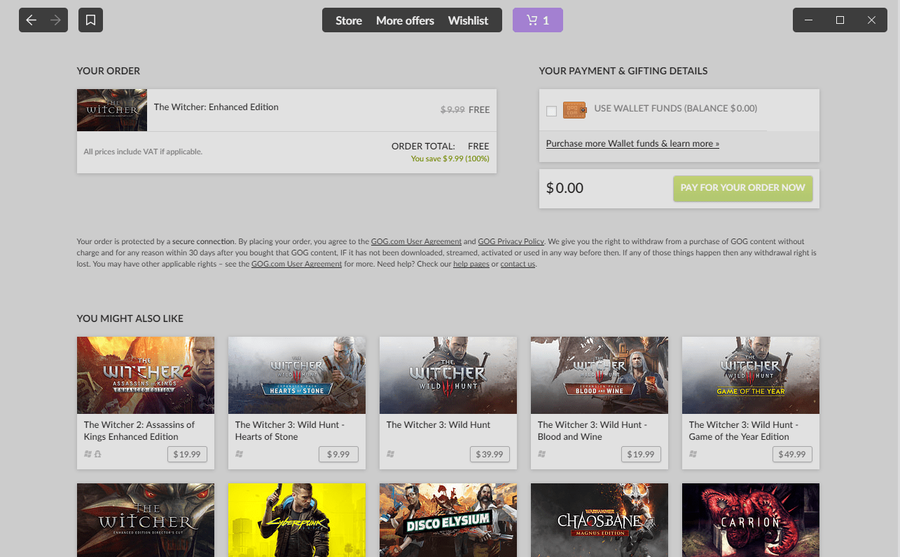Click the forward navigation arrow

56,20
